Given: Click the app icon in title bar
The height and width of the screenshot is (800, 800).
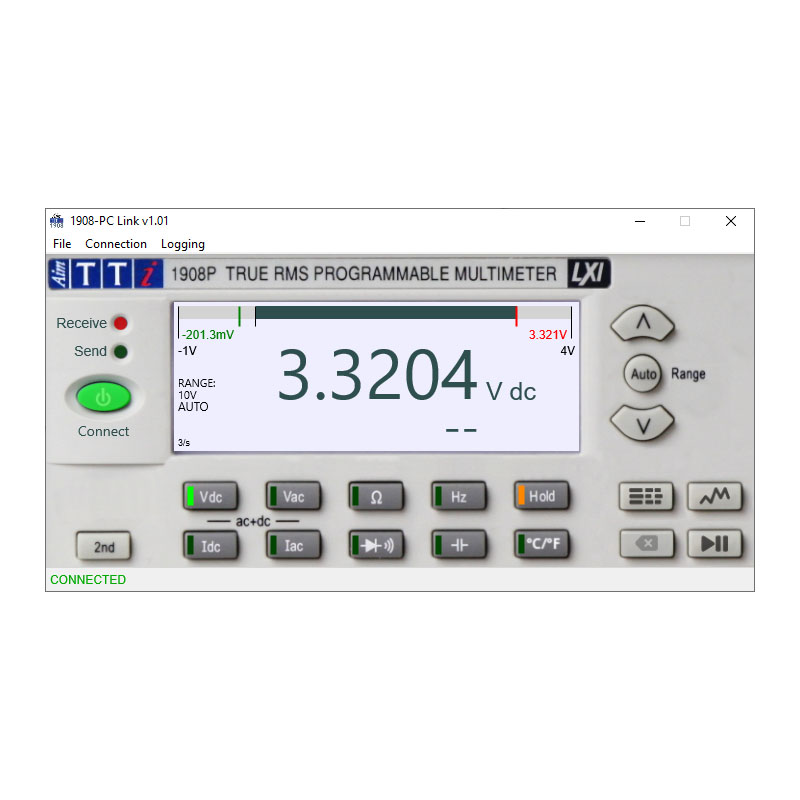Looking at the screenshot, I should tap(57, 221).
